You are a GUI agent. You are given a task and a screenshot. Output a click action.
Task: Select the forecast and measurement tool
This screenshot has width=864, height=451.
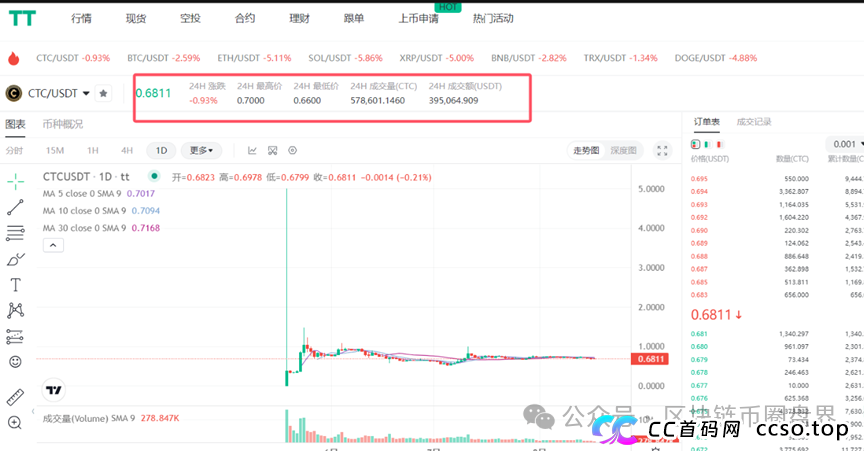click(x=15, y=336)
